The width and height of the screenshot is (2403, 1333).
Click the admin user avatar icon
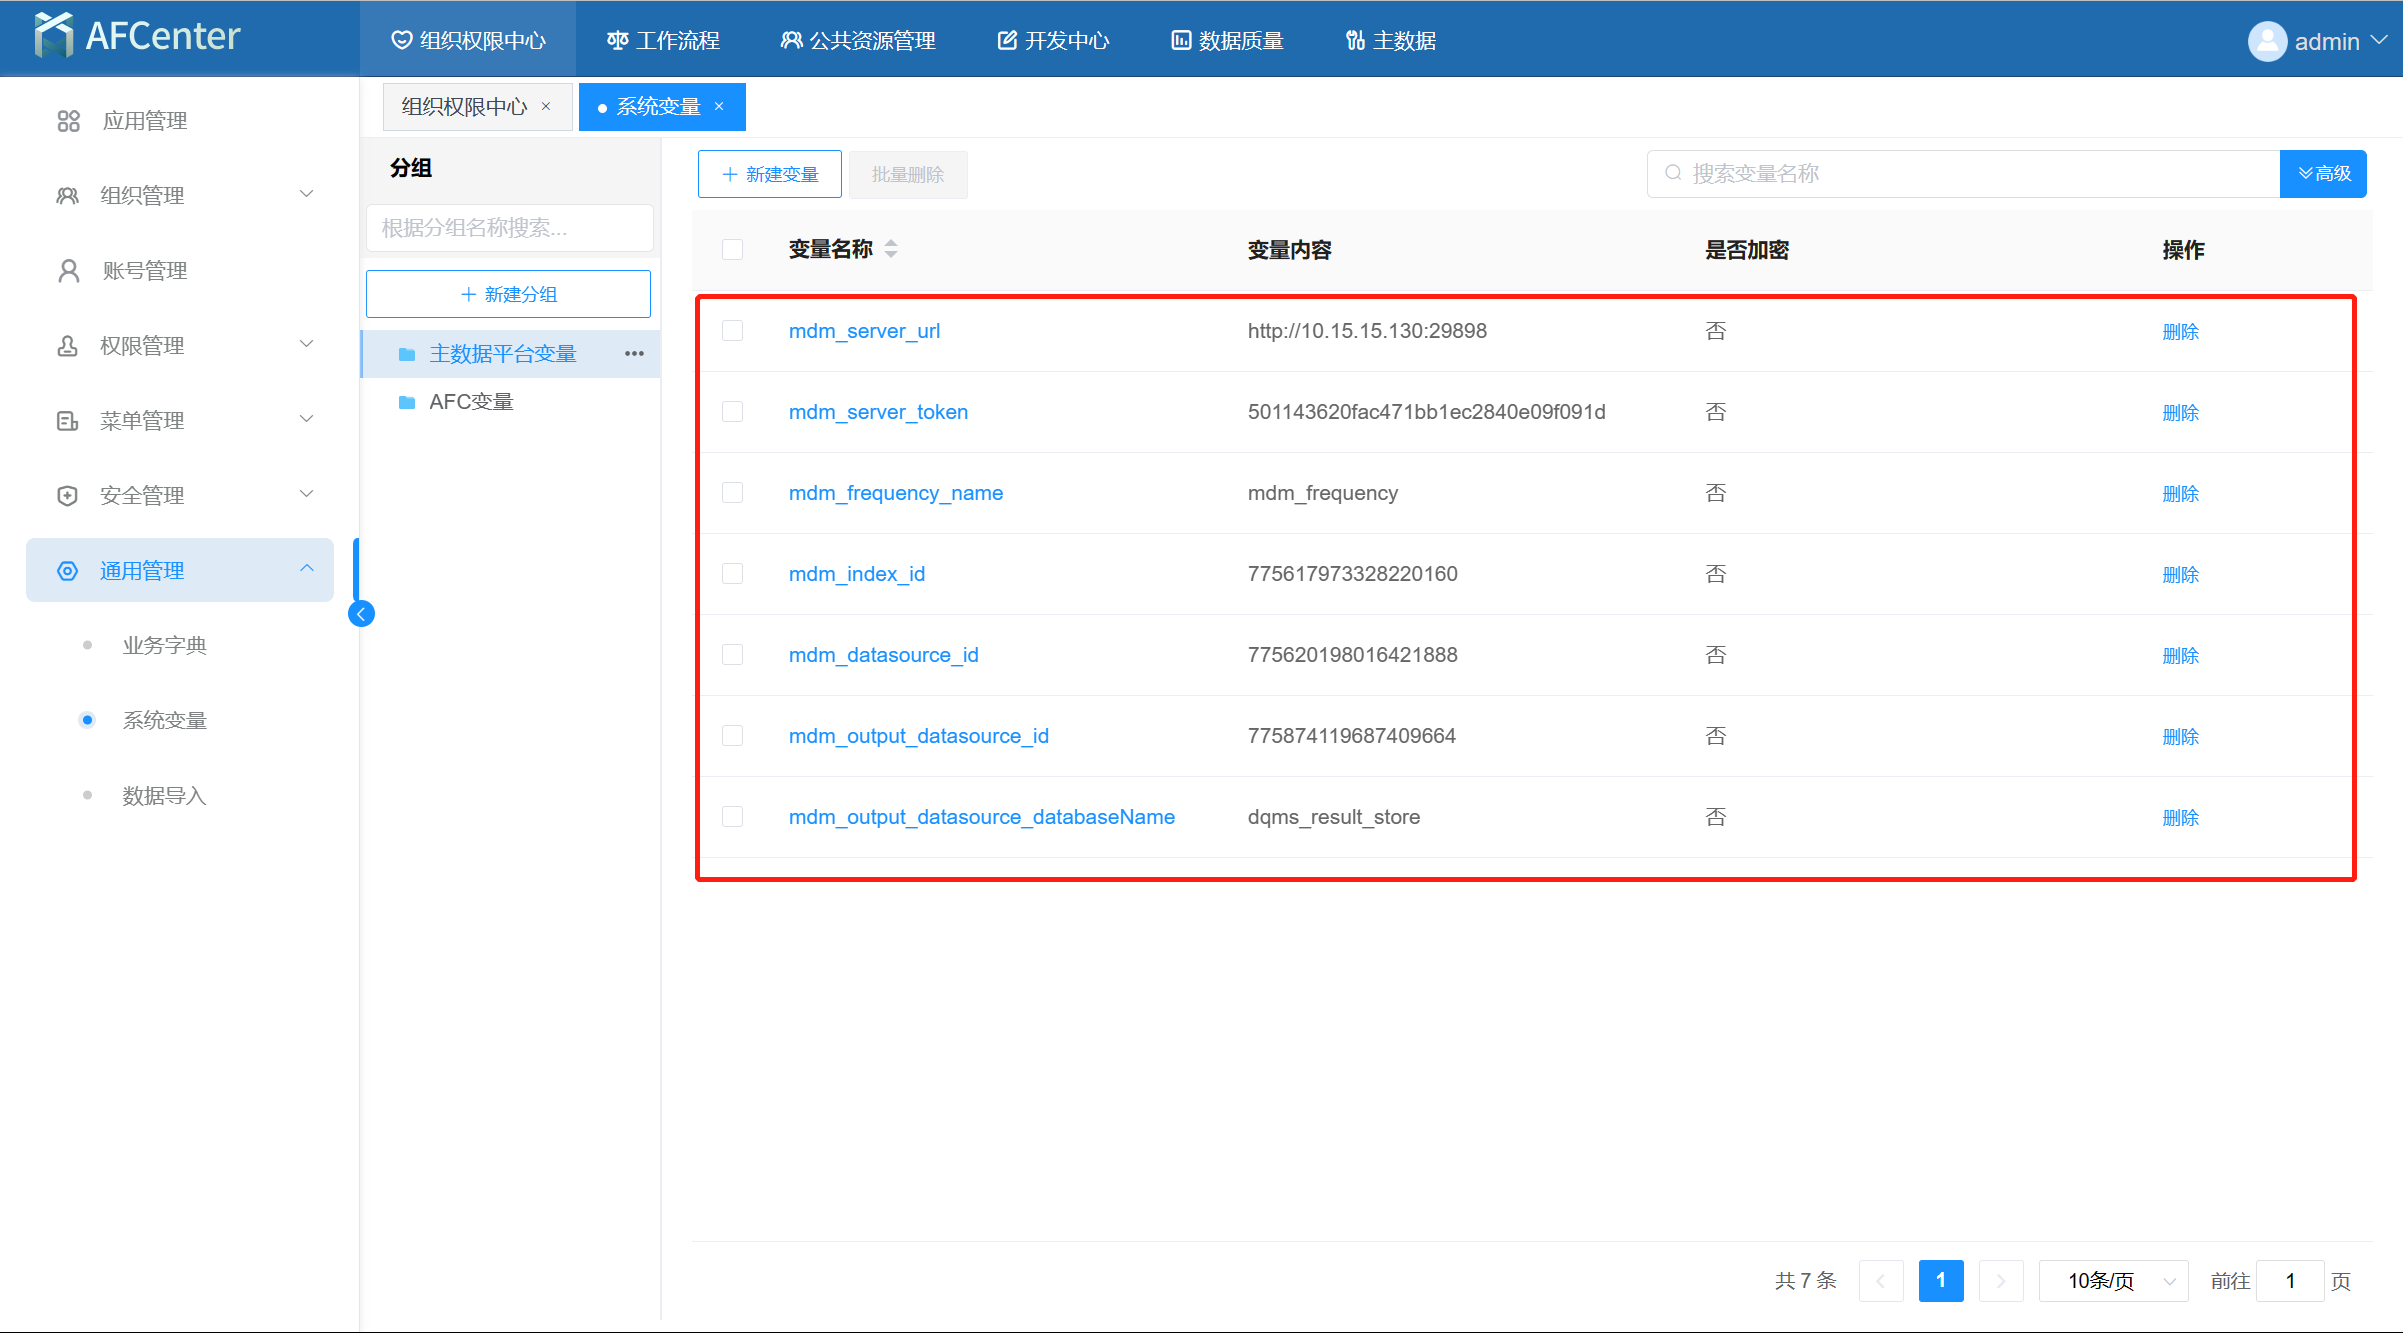(x=2267, y=41)
